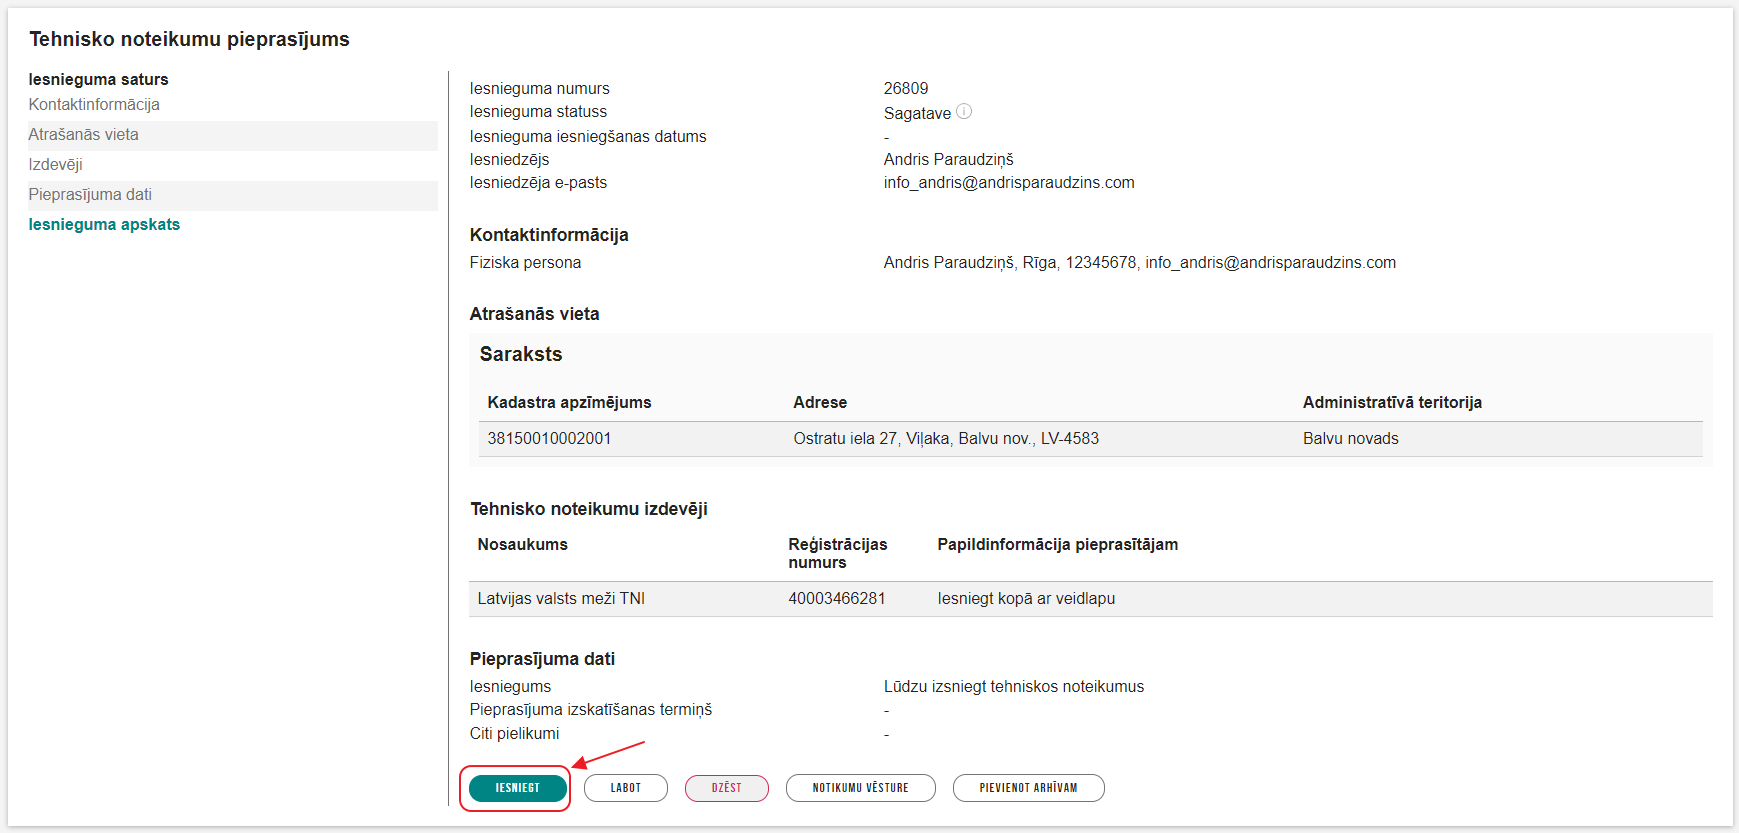1739x833 pixels.
Task: Click Balvu novads table cell
Action: coord(1351,439)
